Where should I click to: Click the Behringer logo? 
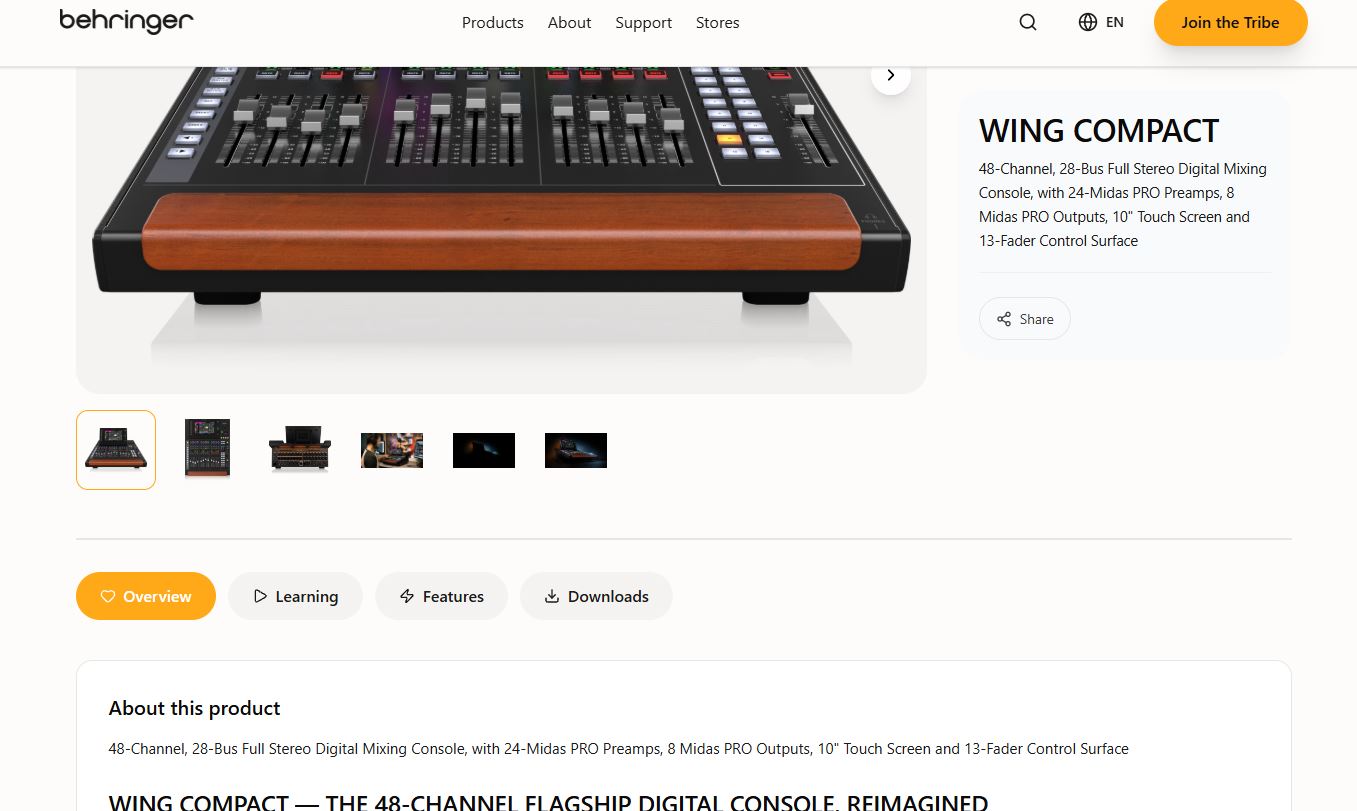click(x=126, y=21)
